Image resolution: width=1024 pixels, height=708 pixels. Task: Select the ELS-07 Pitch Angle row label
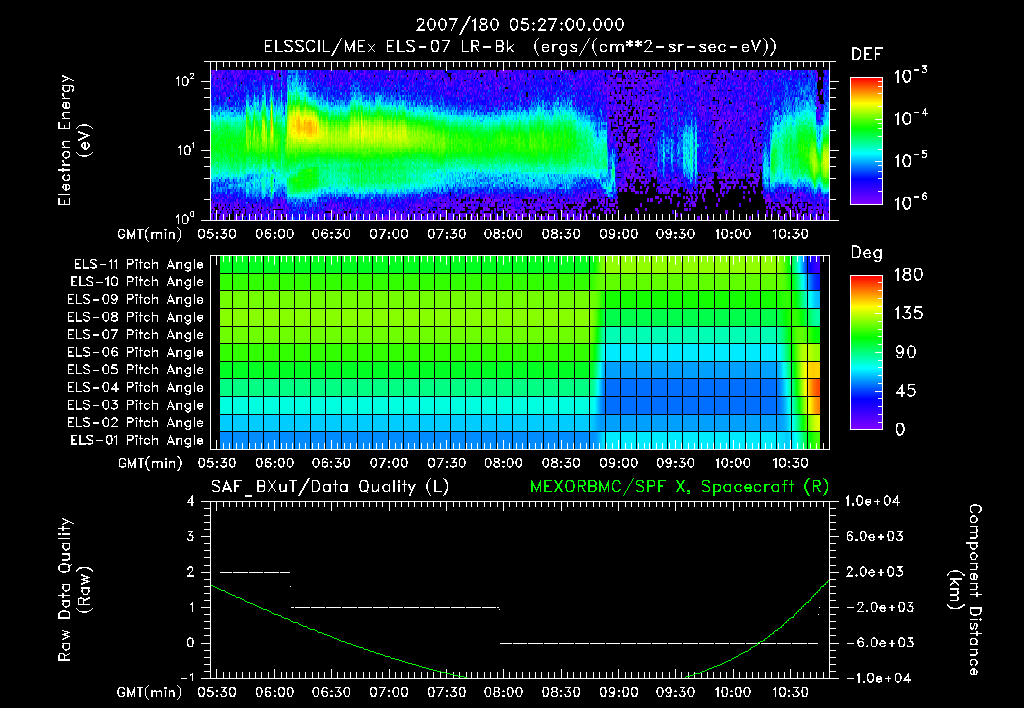pos(136,334)
